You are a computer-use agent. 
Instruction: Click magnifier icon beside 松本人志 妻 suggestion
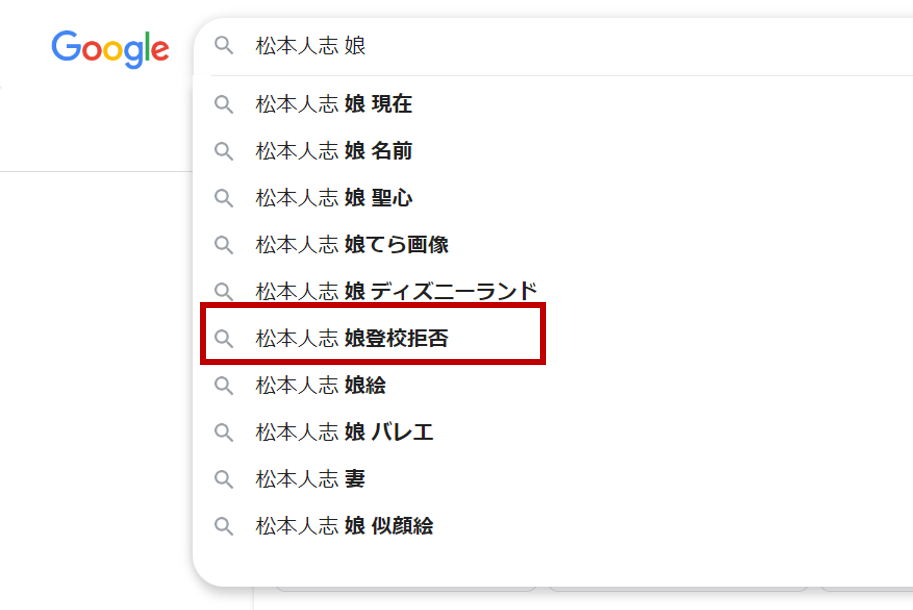224,479
